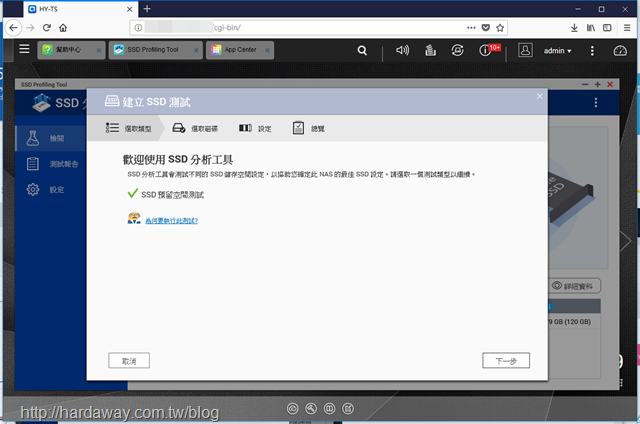Select the settings wizard step
The height and width of the screenshot is (424, 640).
(255, 128)
